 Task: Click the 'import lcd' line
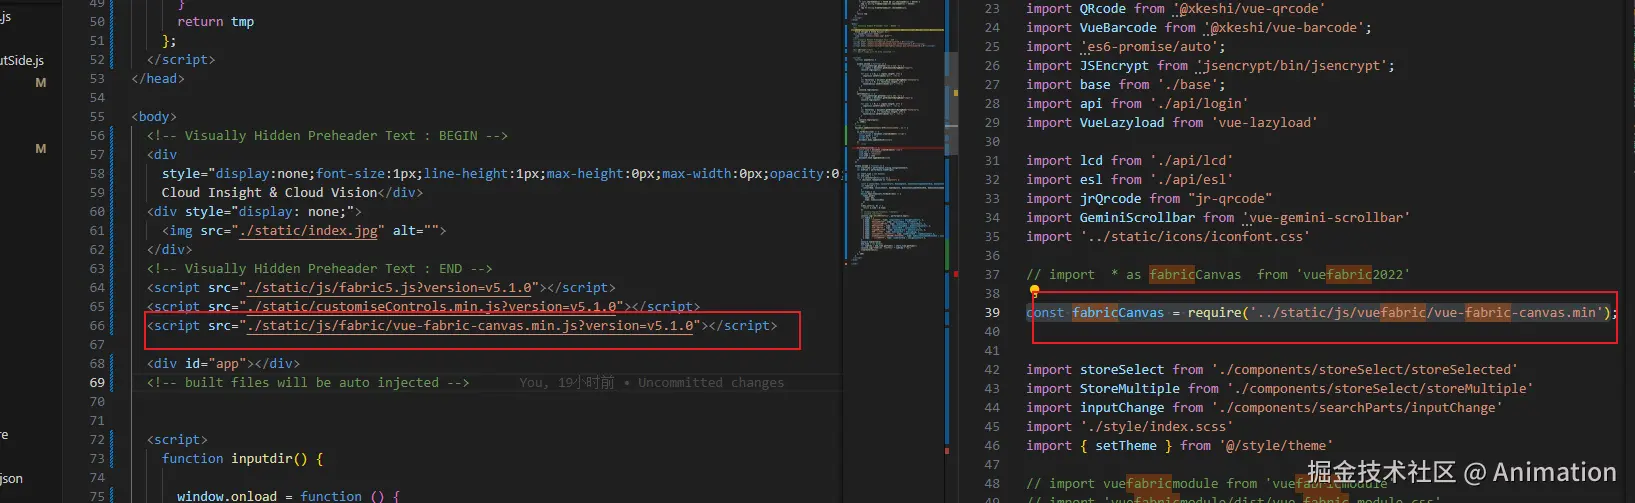point(1130,161)
